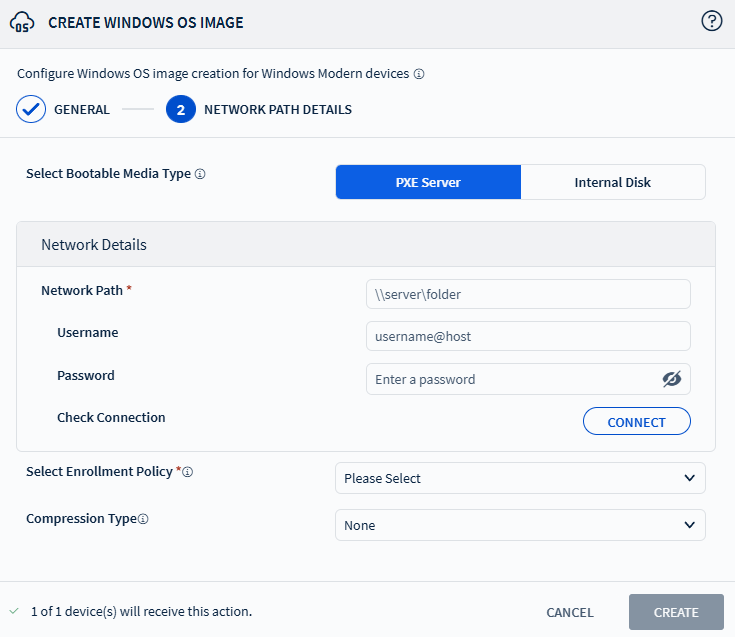The height and width of the screenshot is (637, 735).
Task: Click the General step checkmark icon
Action: [31, 109]
